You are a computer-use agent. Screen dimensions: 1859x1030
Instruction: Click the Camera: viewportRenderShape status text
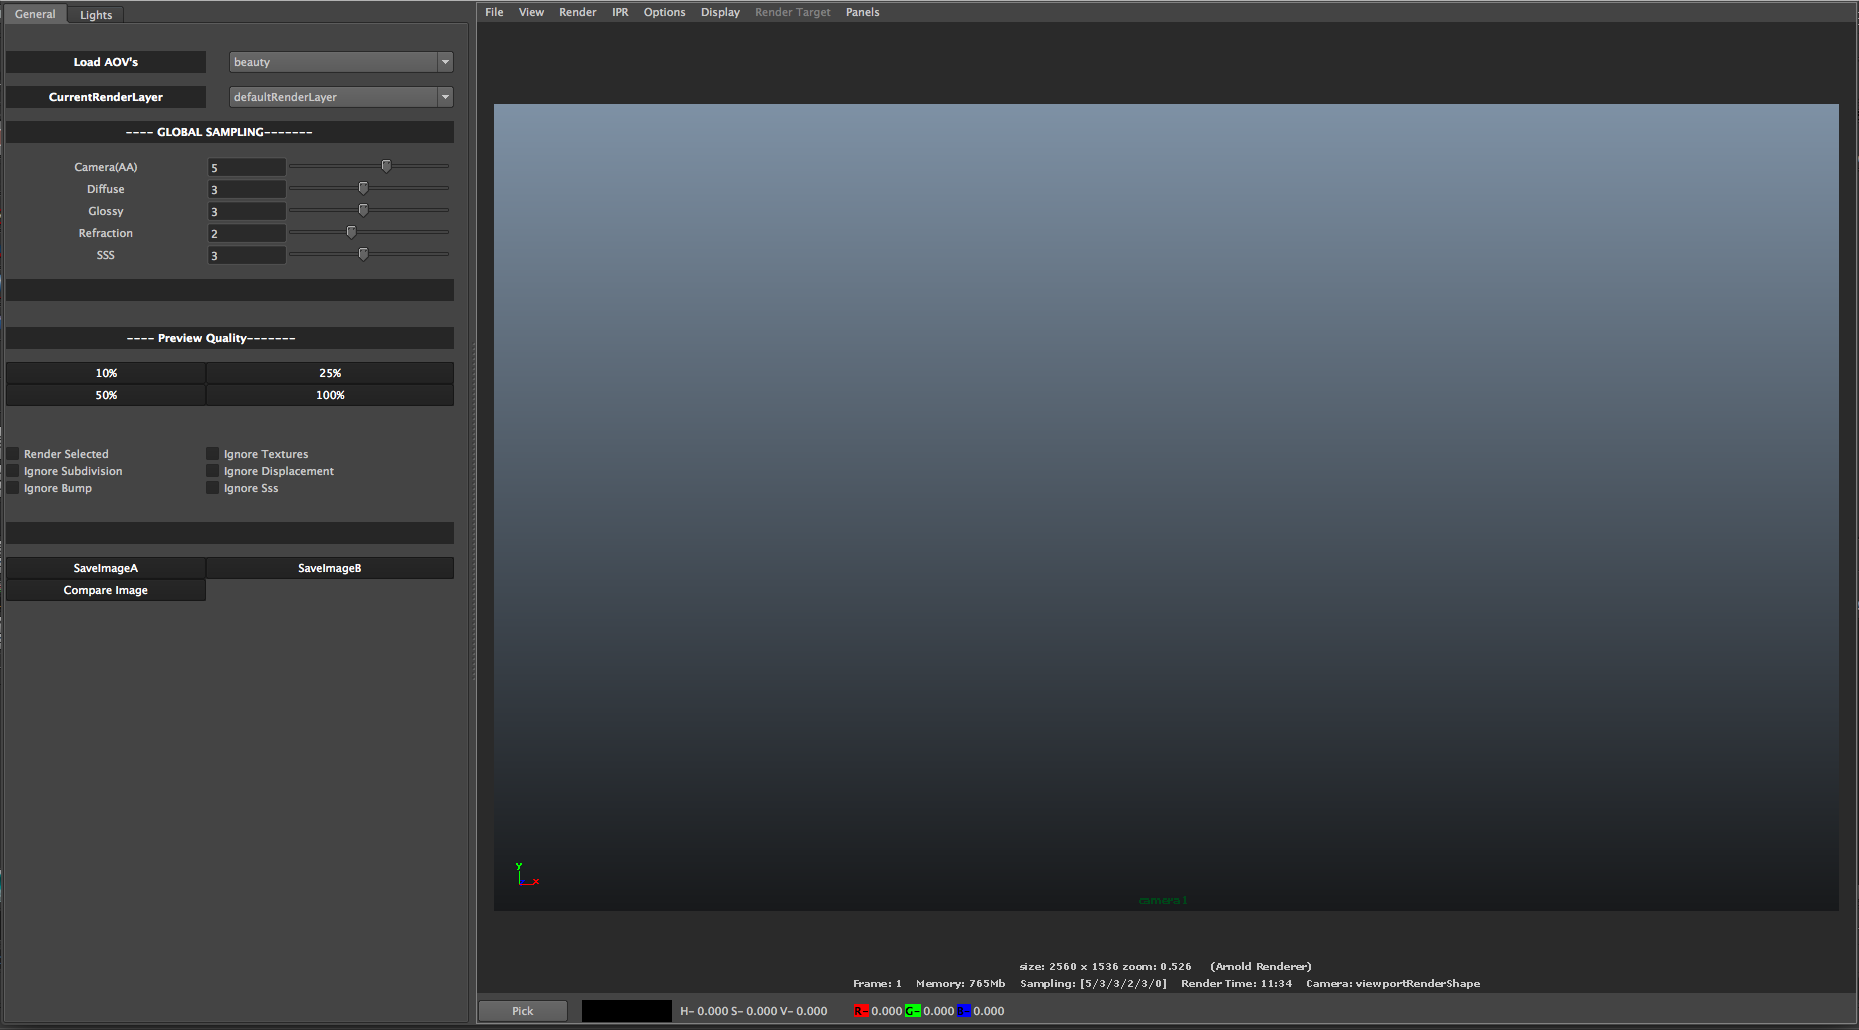pyautogui.click(x=1393, y=984)
